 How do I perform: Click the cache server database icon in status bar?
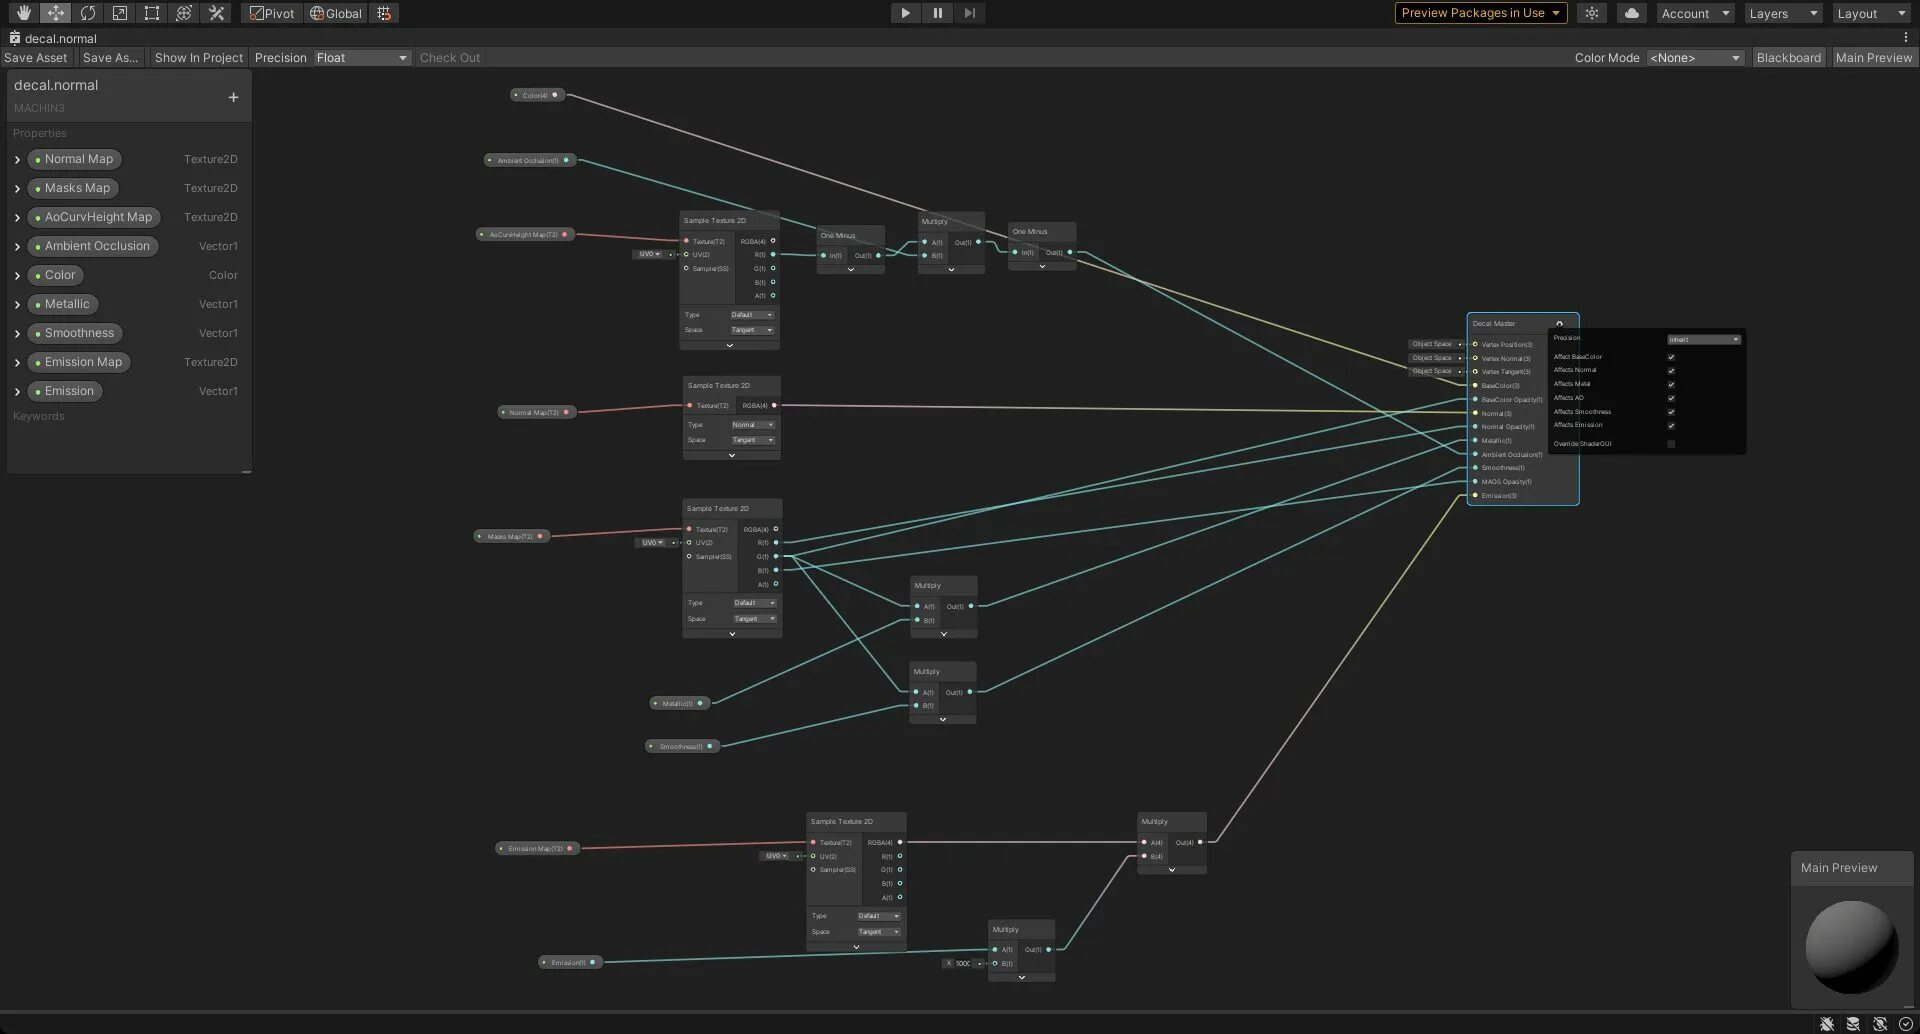point(1853,1024)
